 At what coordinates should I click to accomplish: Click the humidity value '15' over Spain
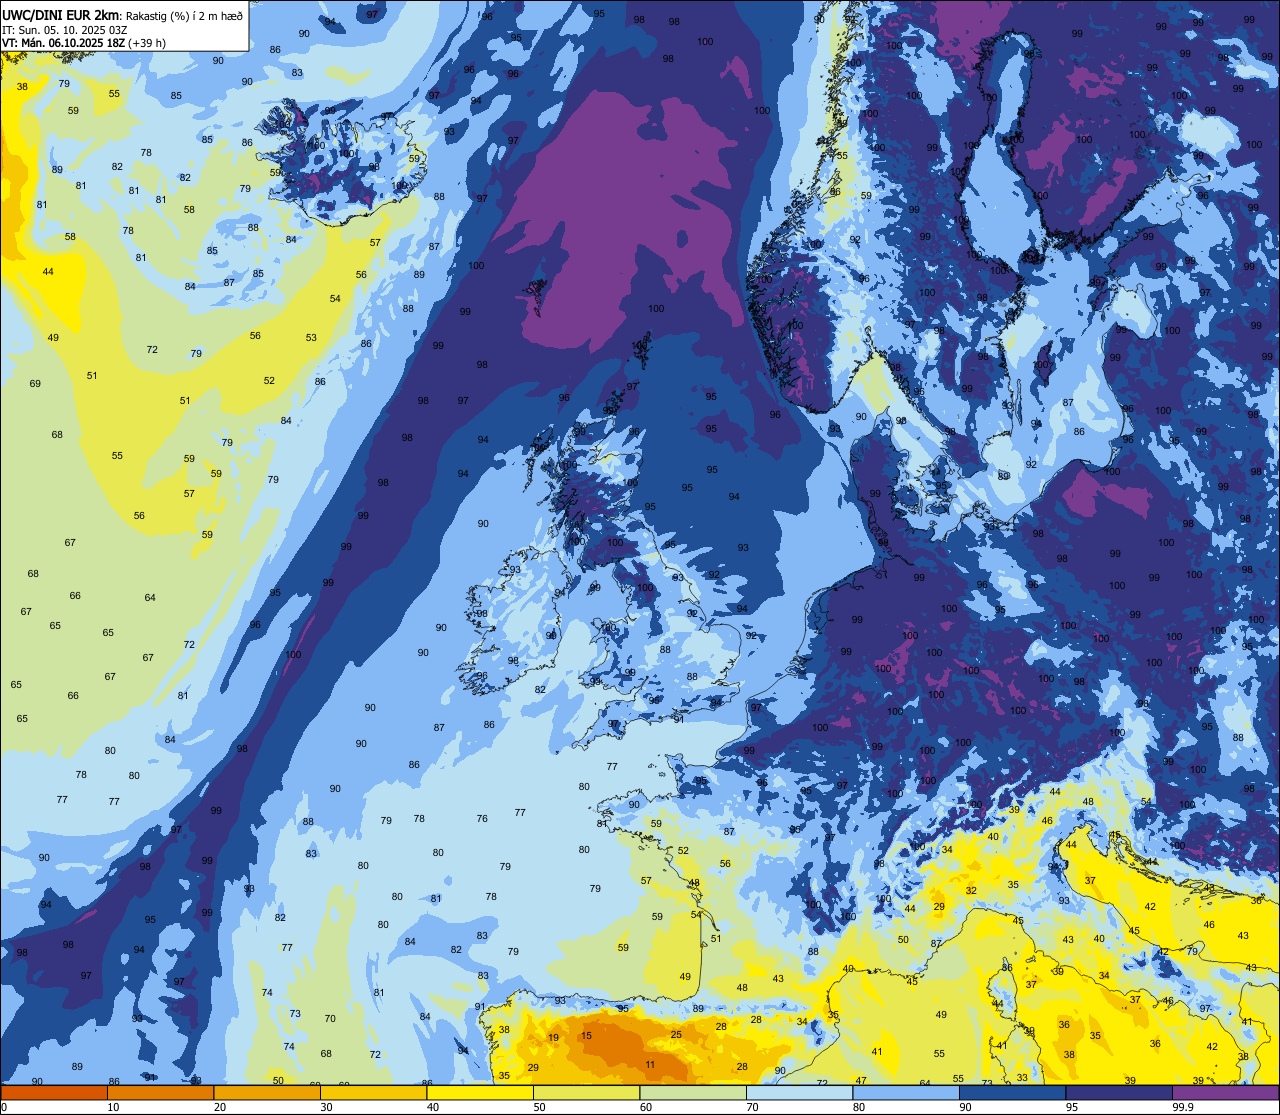[x=587, y=1036]
